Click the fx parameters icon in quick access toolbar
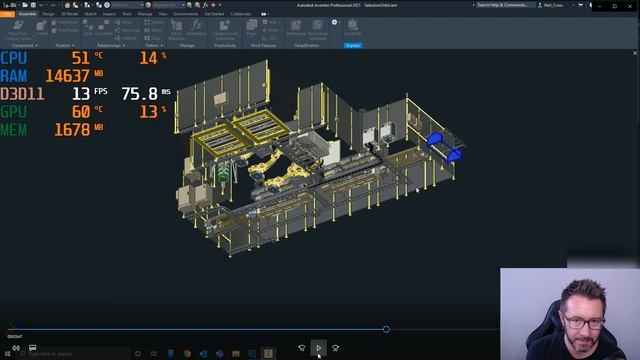This screenshot has width=640, height=360. (x=205, y=5)
